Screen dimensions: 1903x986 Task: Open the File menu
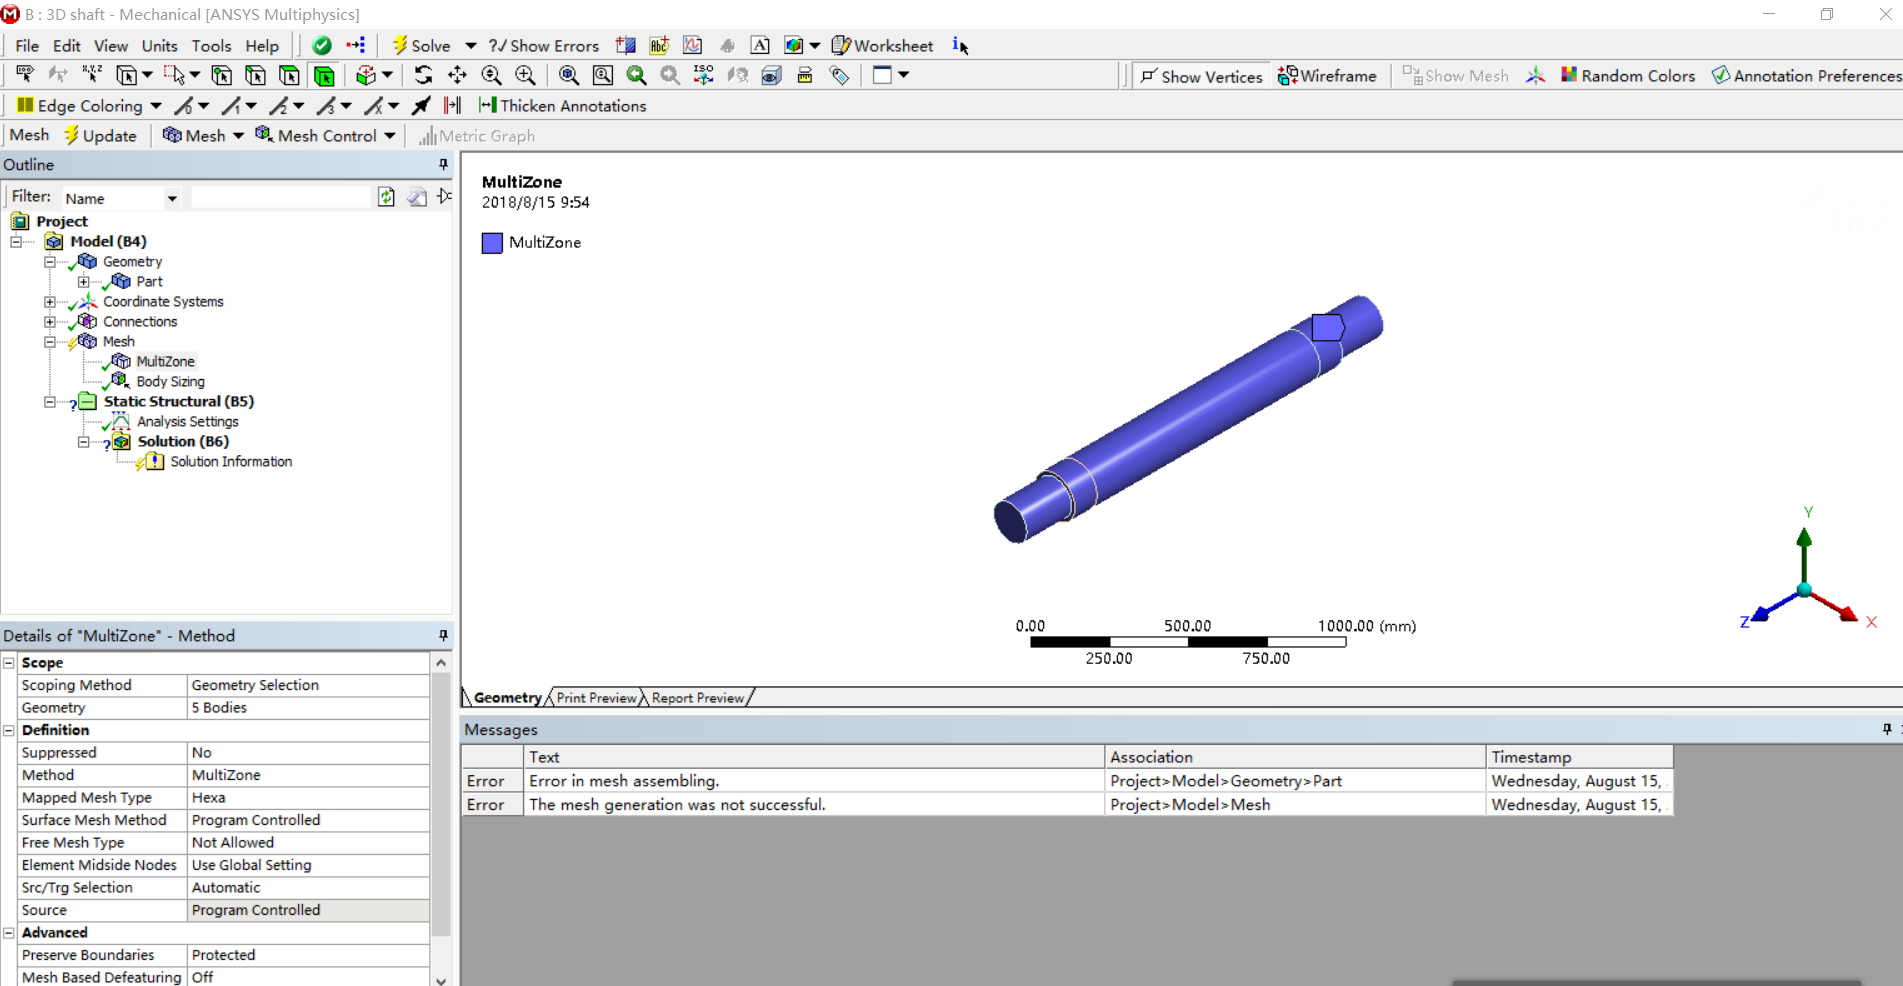pyautogui.click(x=27, y=46)
